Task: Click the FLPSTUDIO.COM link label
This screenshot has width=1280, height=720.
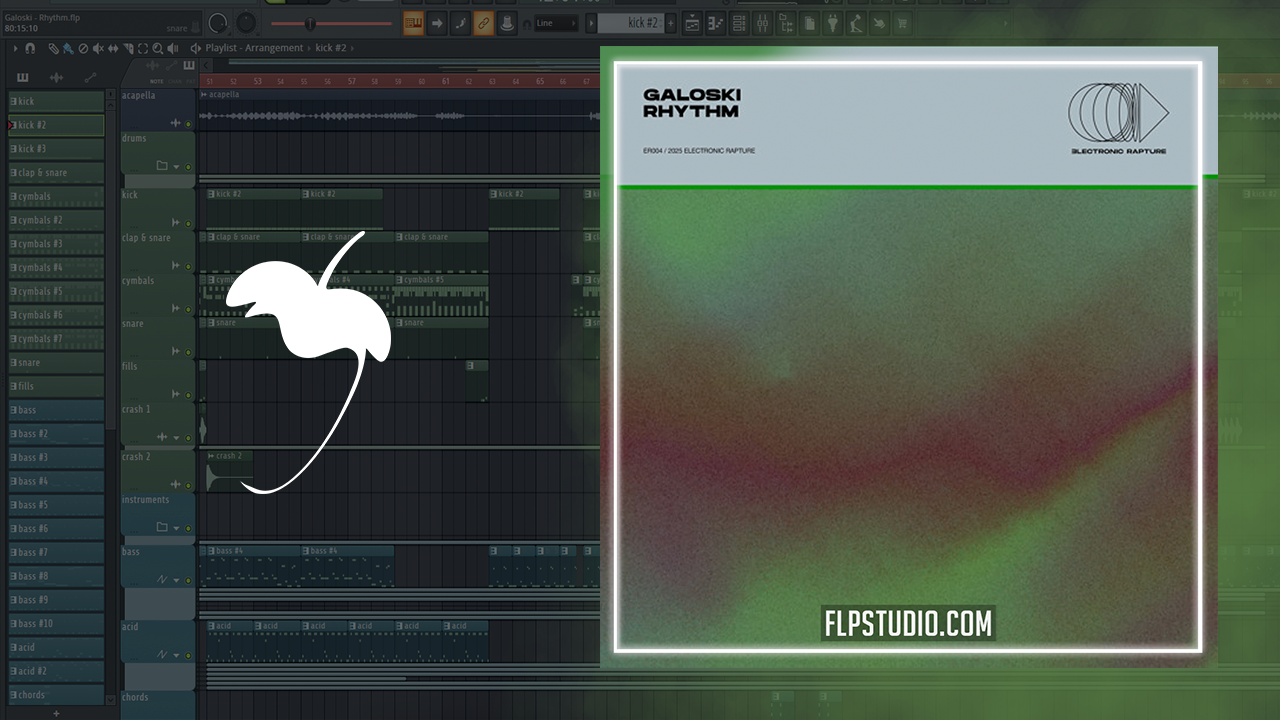Action: (x=908, y=624)
